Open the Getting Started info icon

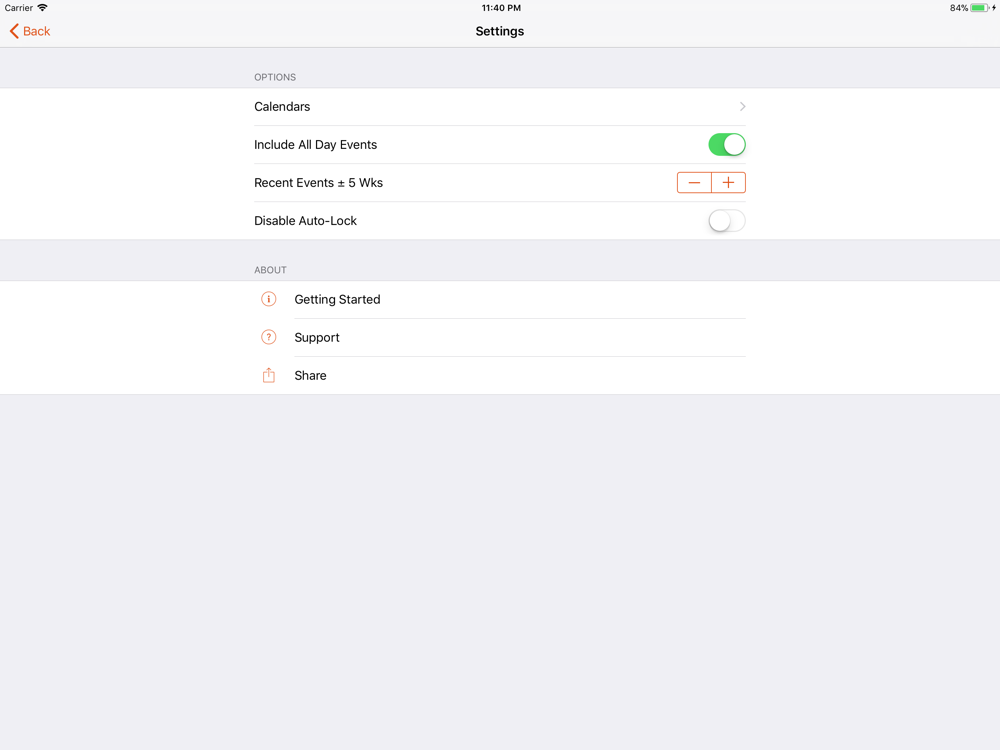(x=268, y=299)
